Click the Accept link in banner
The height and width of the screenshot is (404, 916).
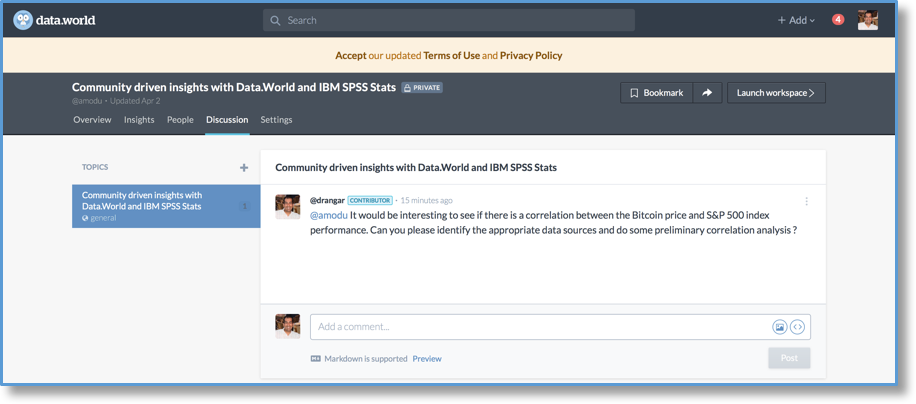click(x=351, y=56)
